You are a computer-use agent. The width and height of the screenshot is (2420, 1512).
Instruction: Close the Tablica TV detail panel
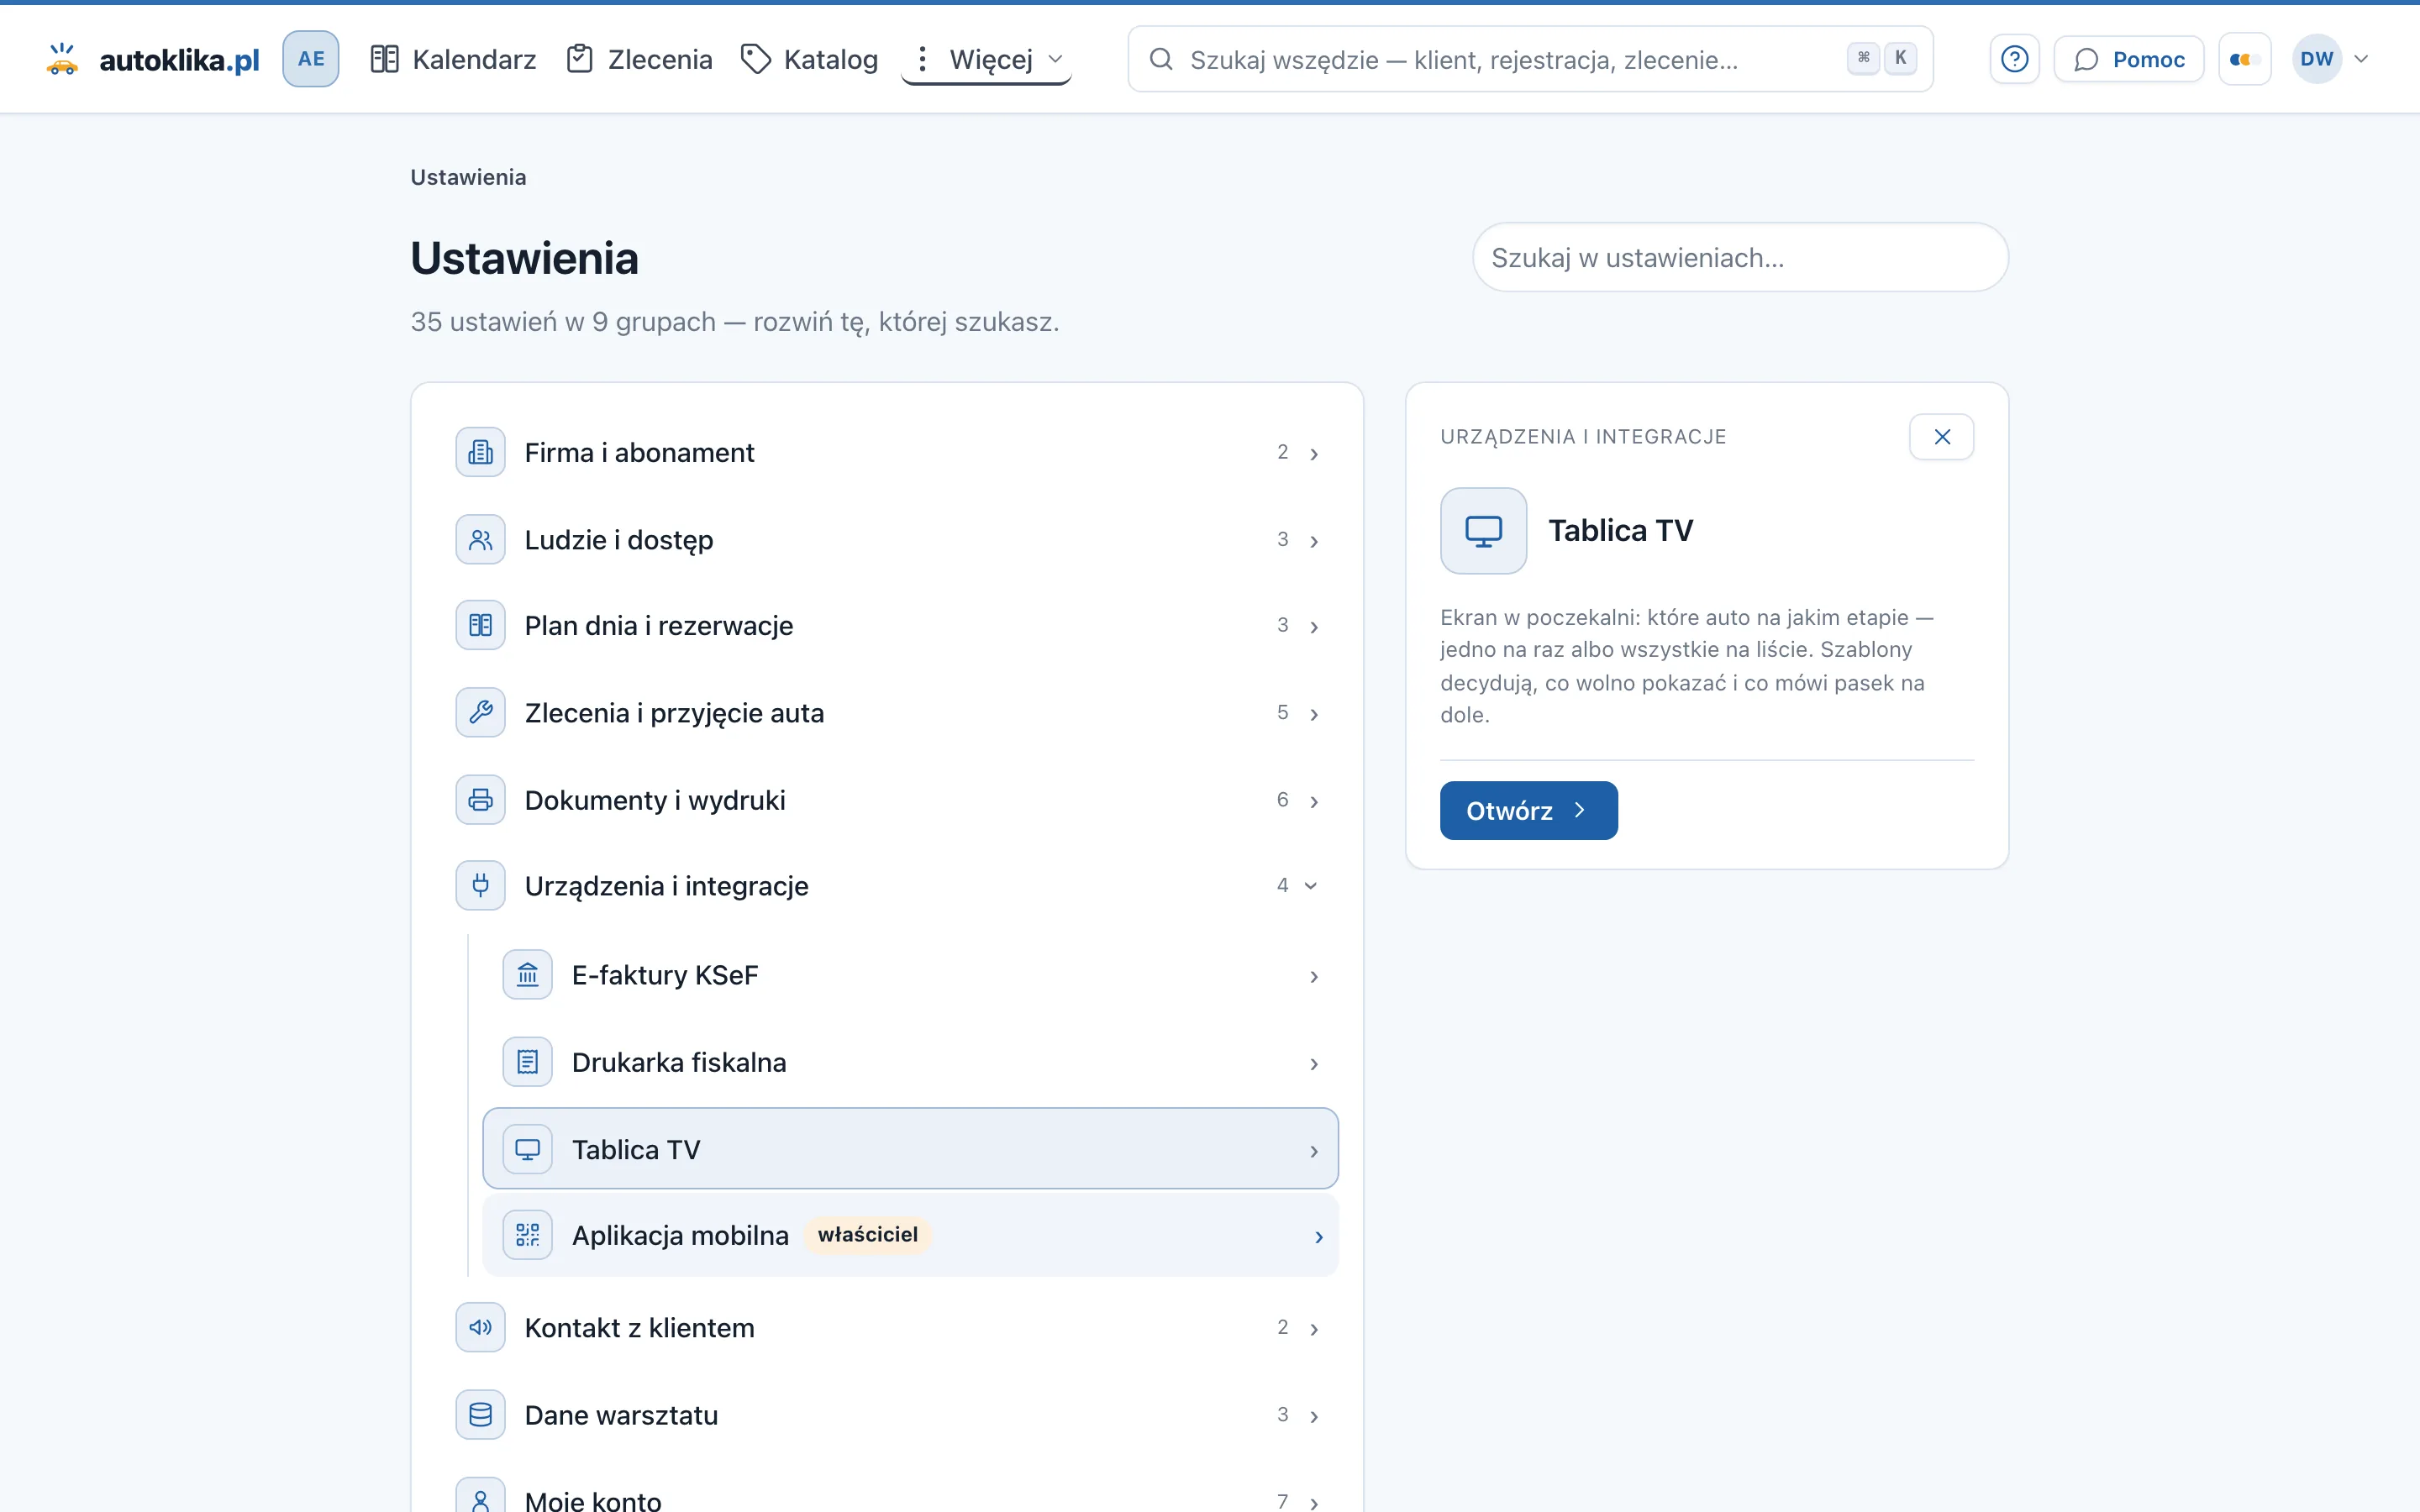(x=1942, y=437)
